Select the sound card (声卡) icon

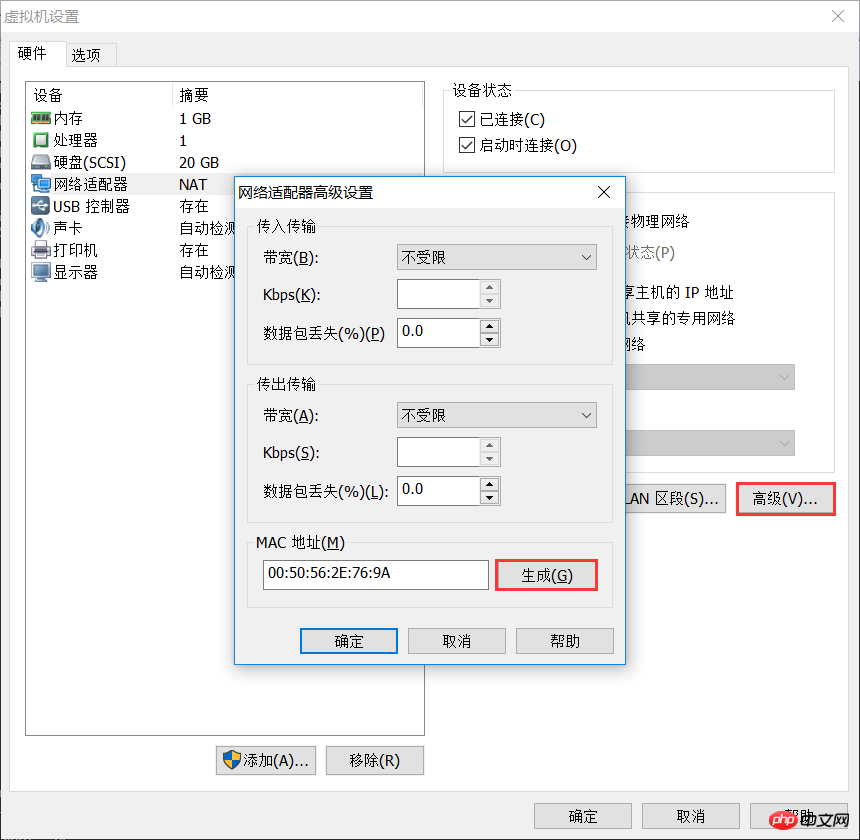41,228
